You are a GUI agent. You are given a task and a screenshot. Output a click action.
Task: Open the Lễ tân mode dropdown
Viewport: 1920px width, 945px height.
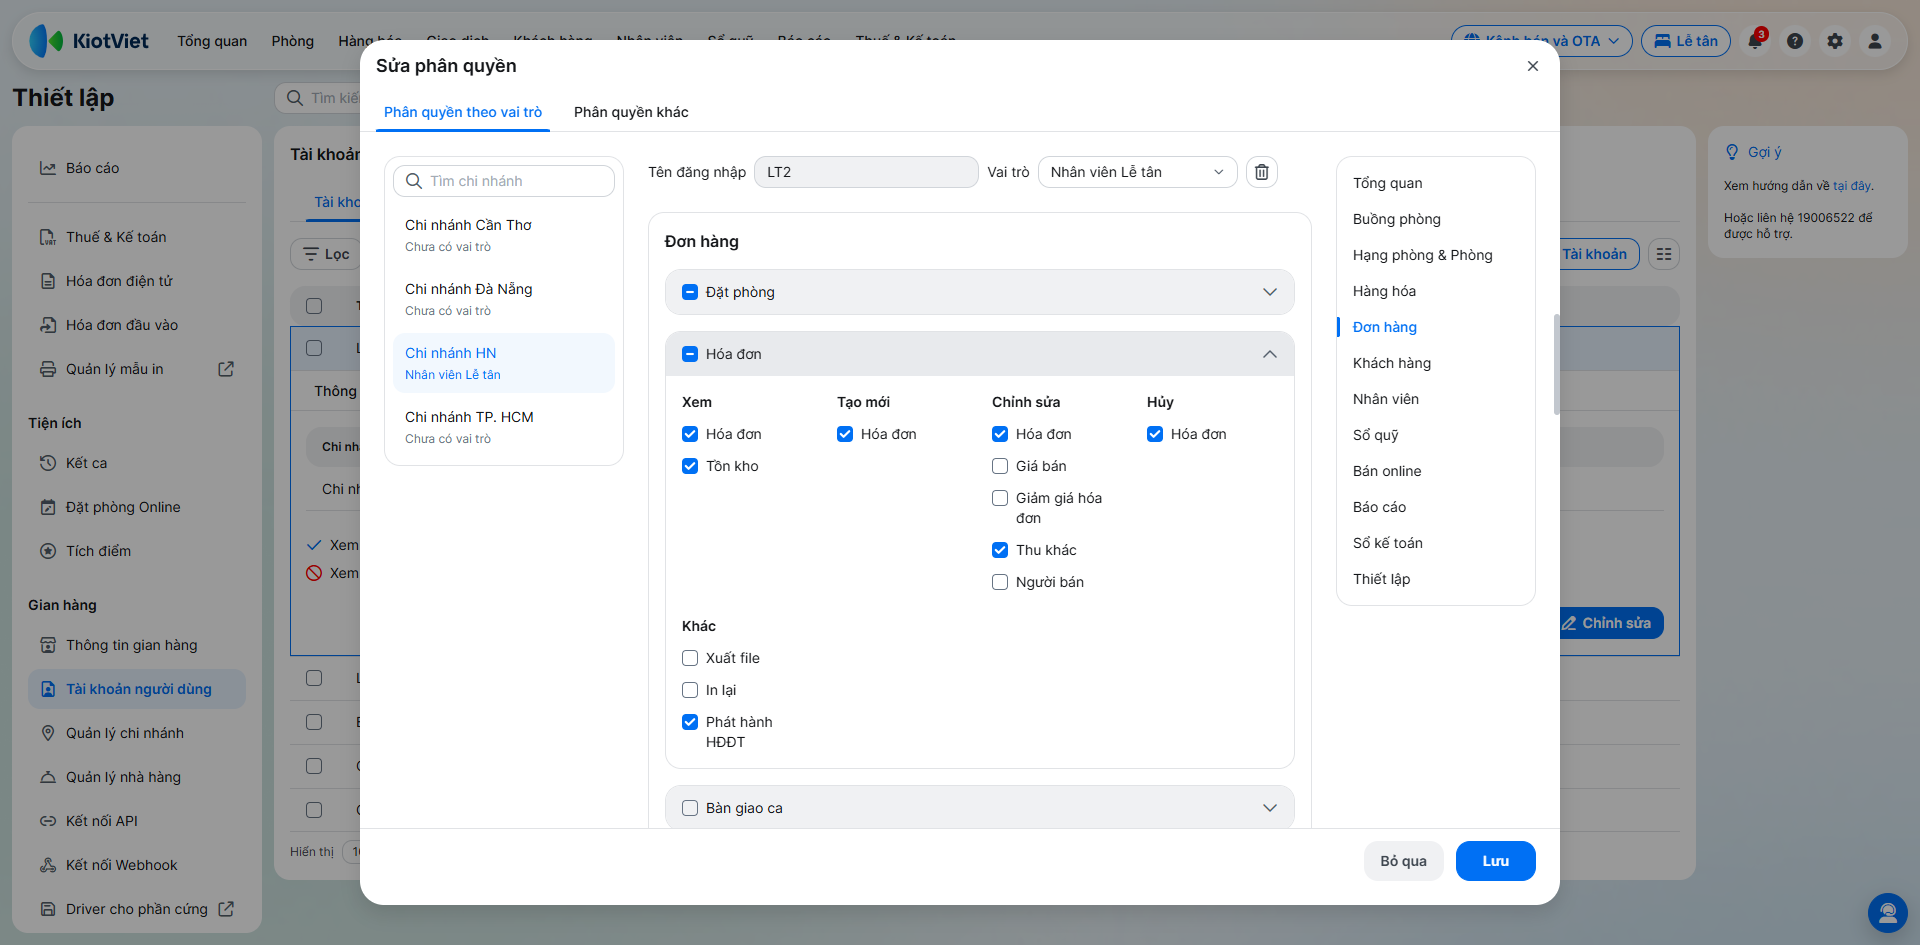click(1686, 41)
